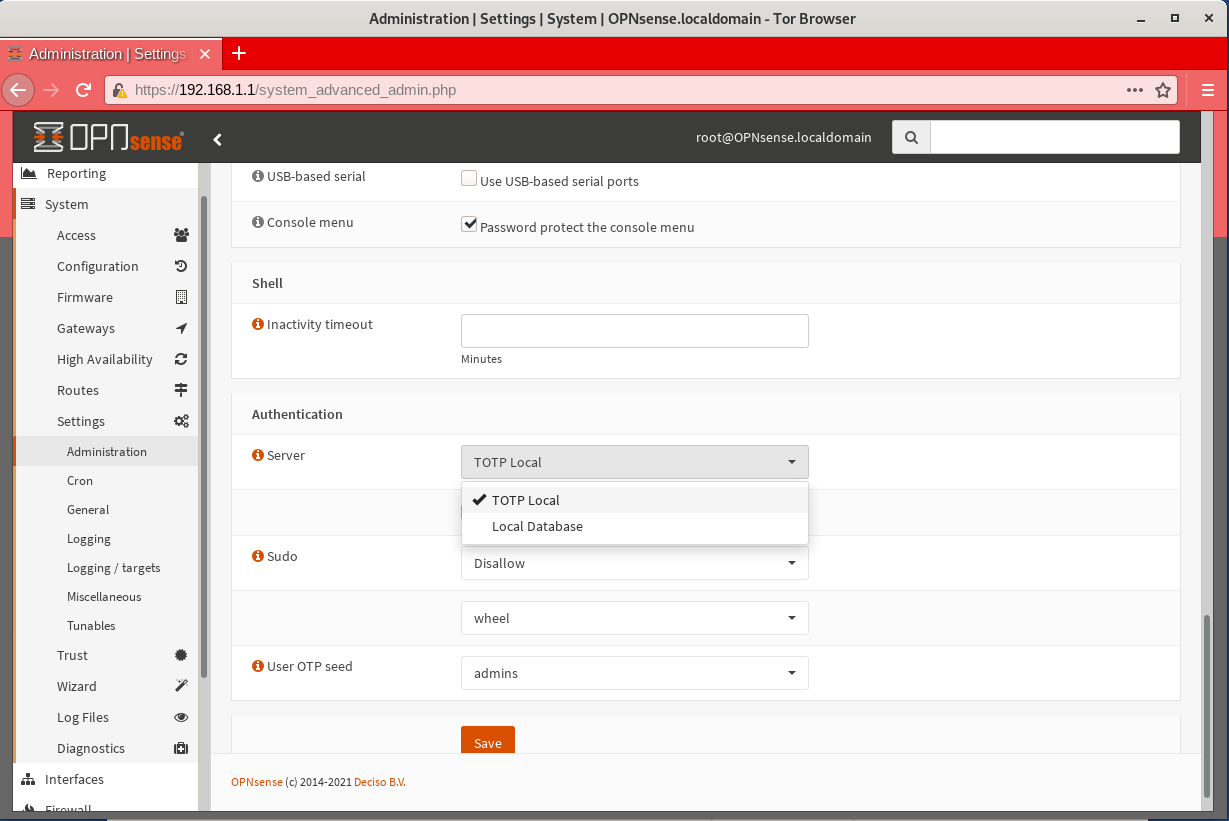Select Local Database from the Server dropdown
Image resolution: width=1229 pixels, height=821 pixels.
coord(537,526)
